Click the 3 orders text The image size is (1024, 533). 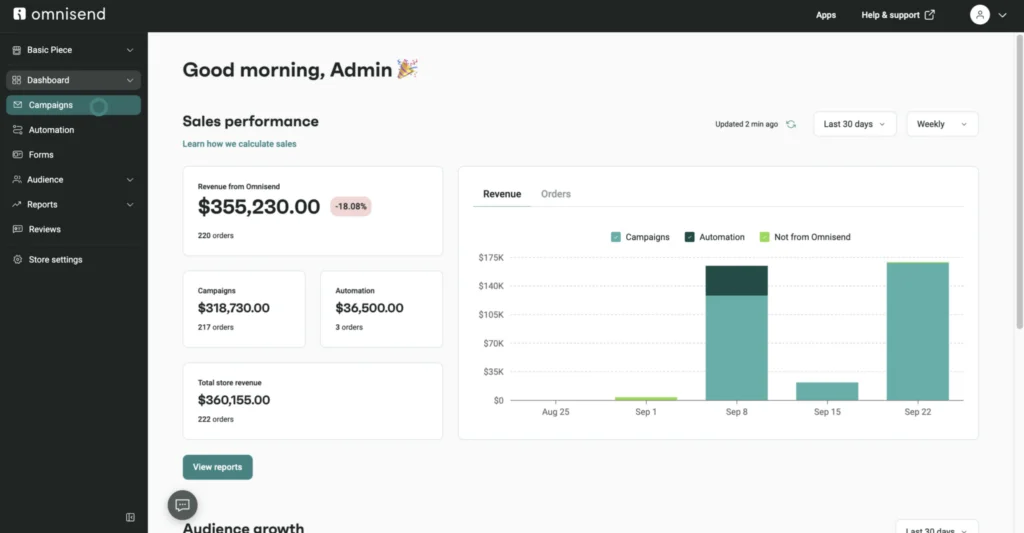click(x=349, y=327)
